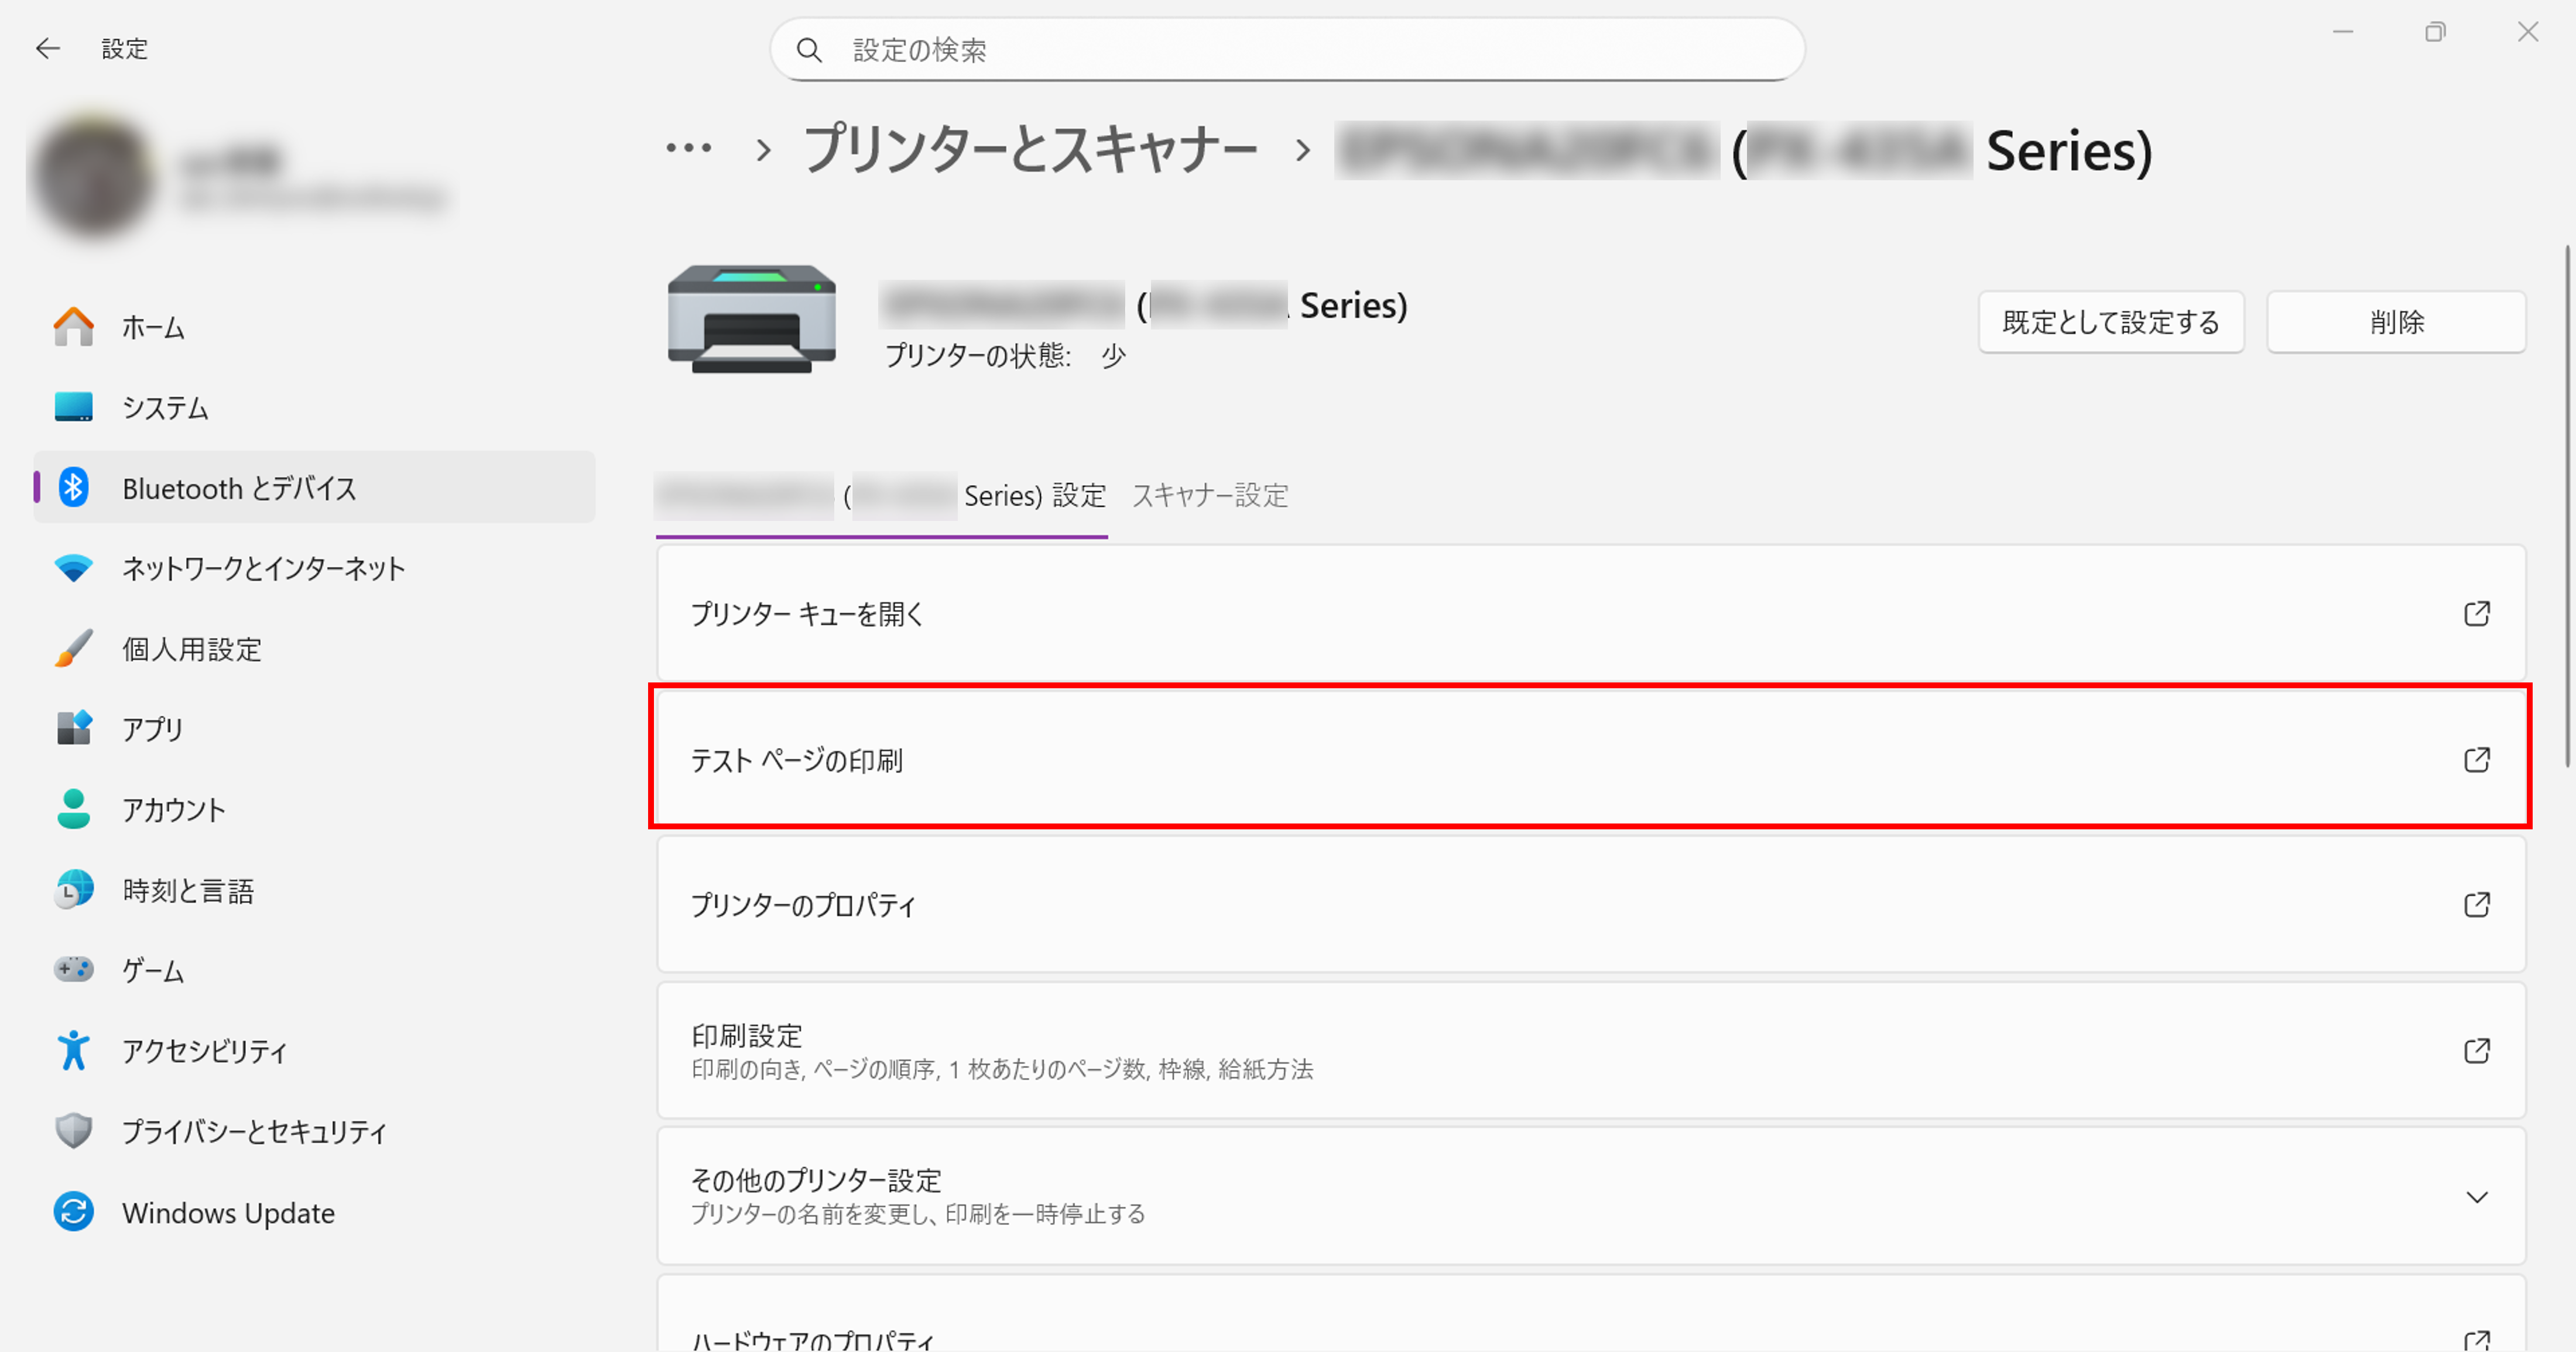Click the 削除 button
The width and height of the screenshot is (2576, 1352).
(2396, 322)
